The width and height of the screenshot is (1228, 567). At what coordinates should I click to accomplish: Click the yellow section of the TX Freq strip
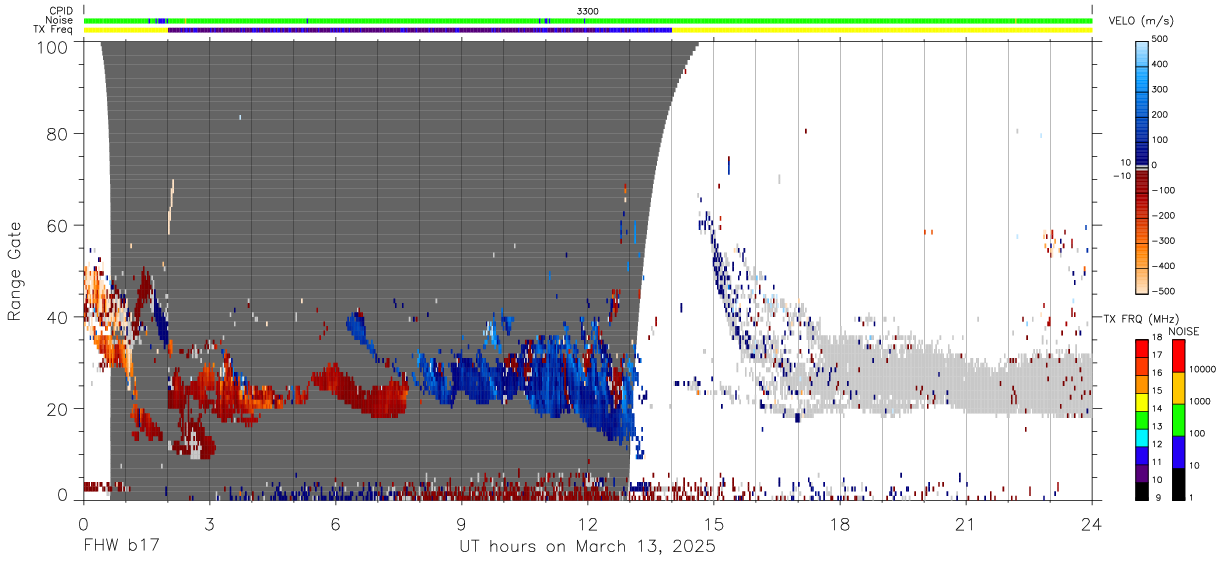tap(882, 30)
